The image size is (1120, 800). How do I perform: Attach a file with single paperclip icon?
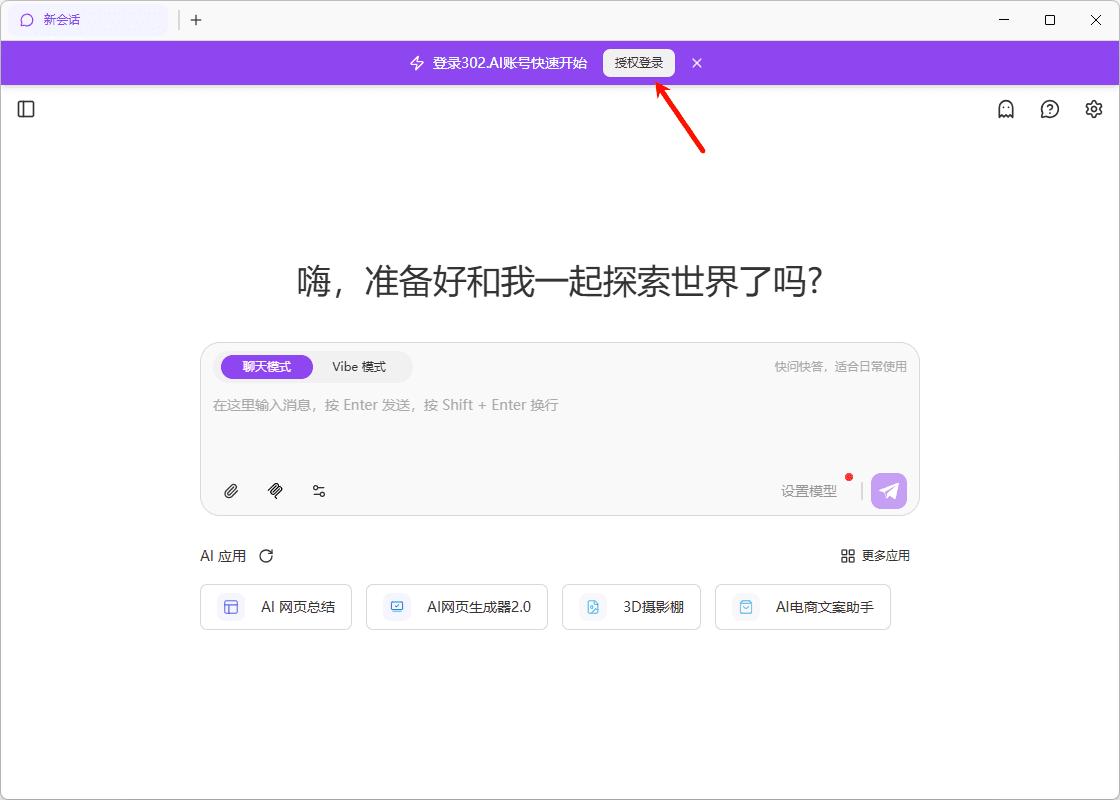(x=231, y=491)
